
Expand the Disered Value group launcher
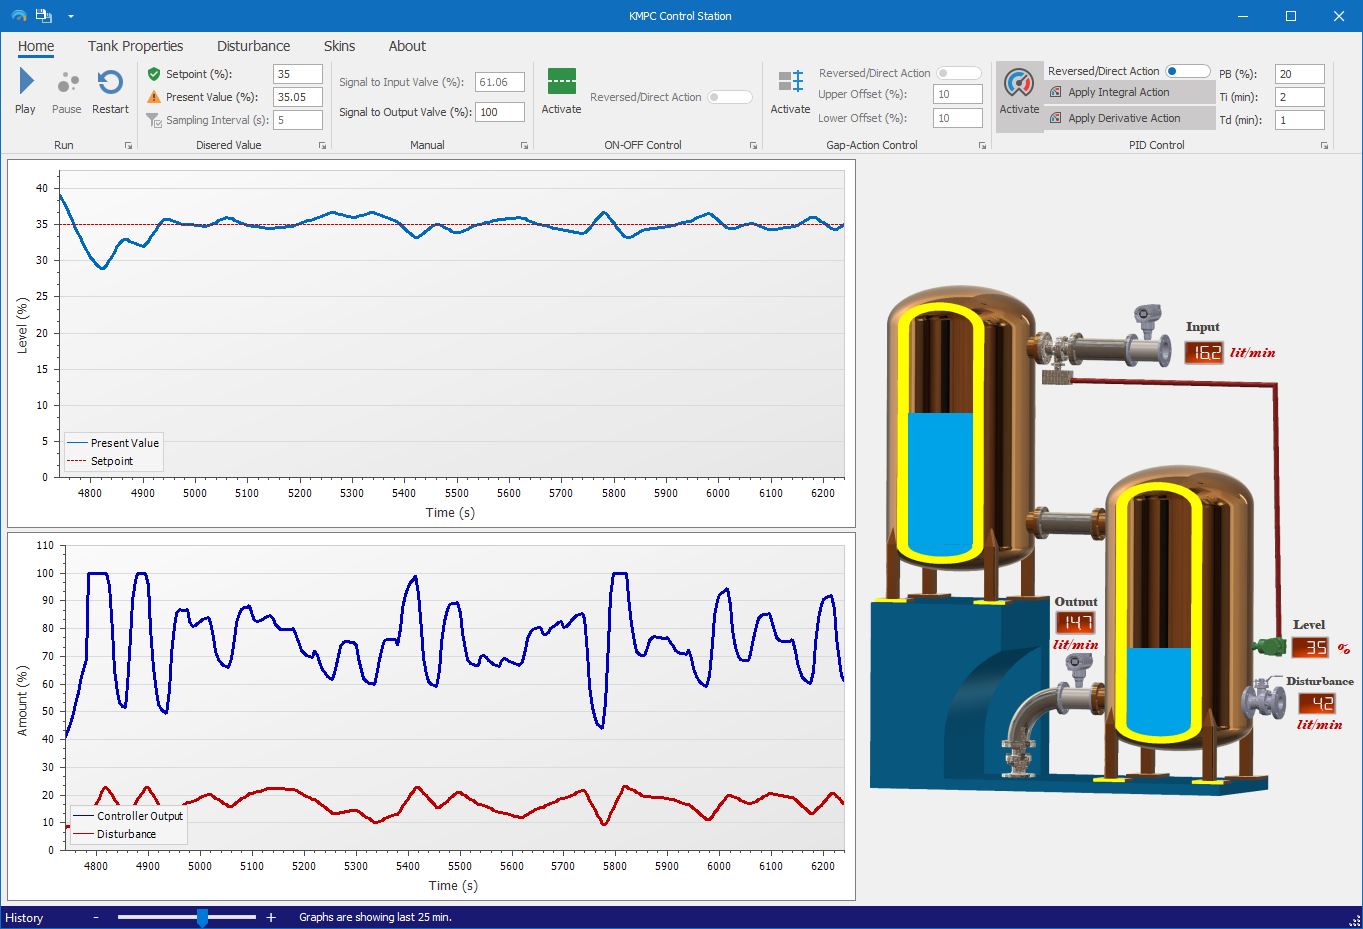tap(322, 146)
